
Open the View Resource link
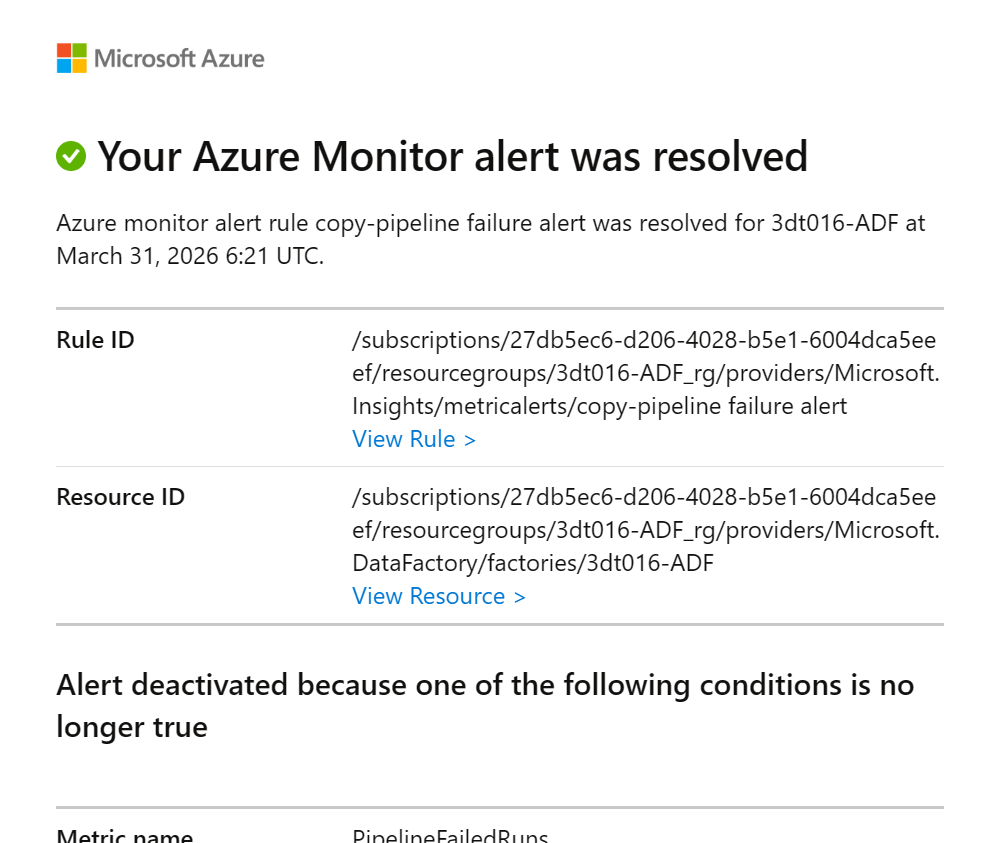[429, 596]
